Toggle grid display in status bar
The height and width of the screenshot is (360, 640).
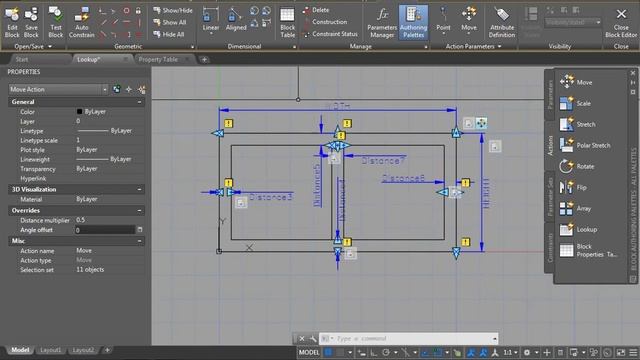329,352
